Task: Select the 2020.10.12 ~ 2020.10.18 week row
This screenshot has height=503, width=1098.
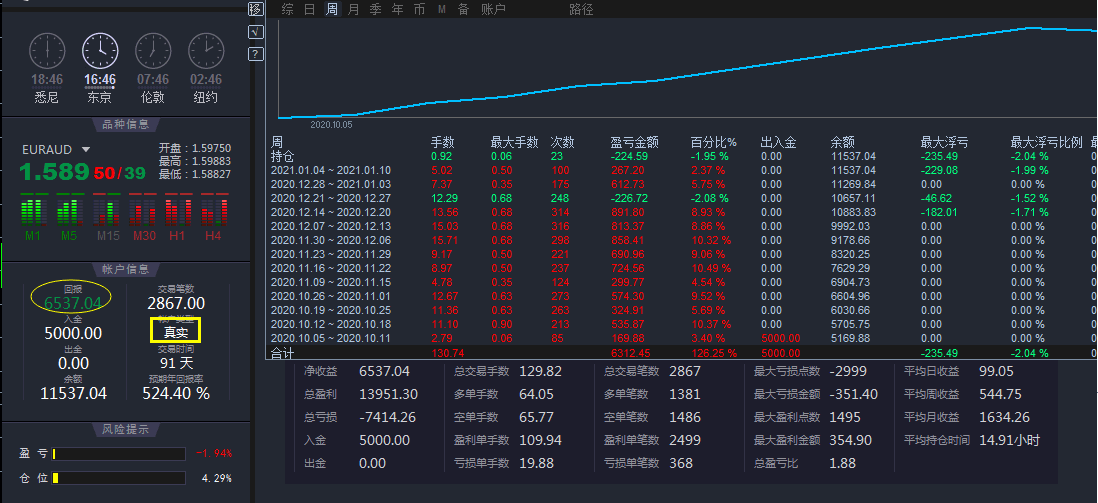Action: pyautogui.click(x=683, y=324)
